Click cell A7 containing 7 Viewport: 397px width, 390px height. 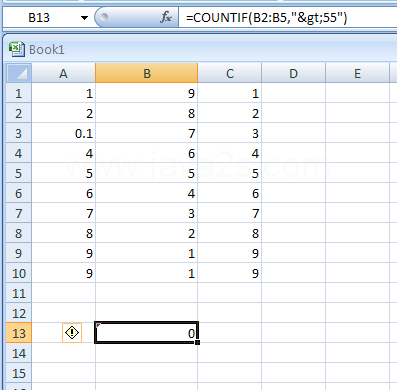tap(63, 213)
